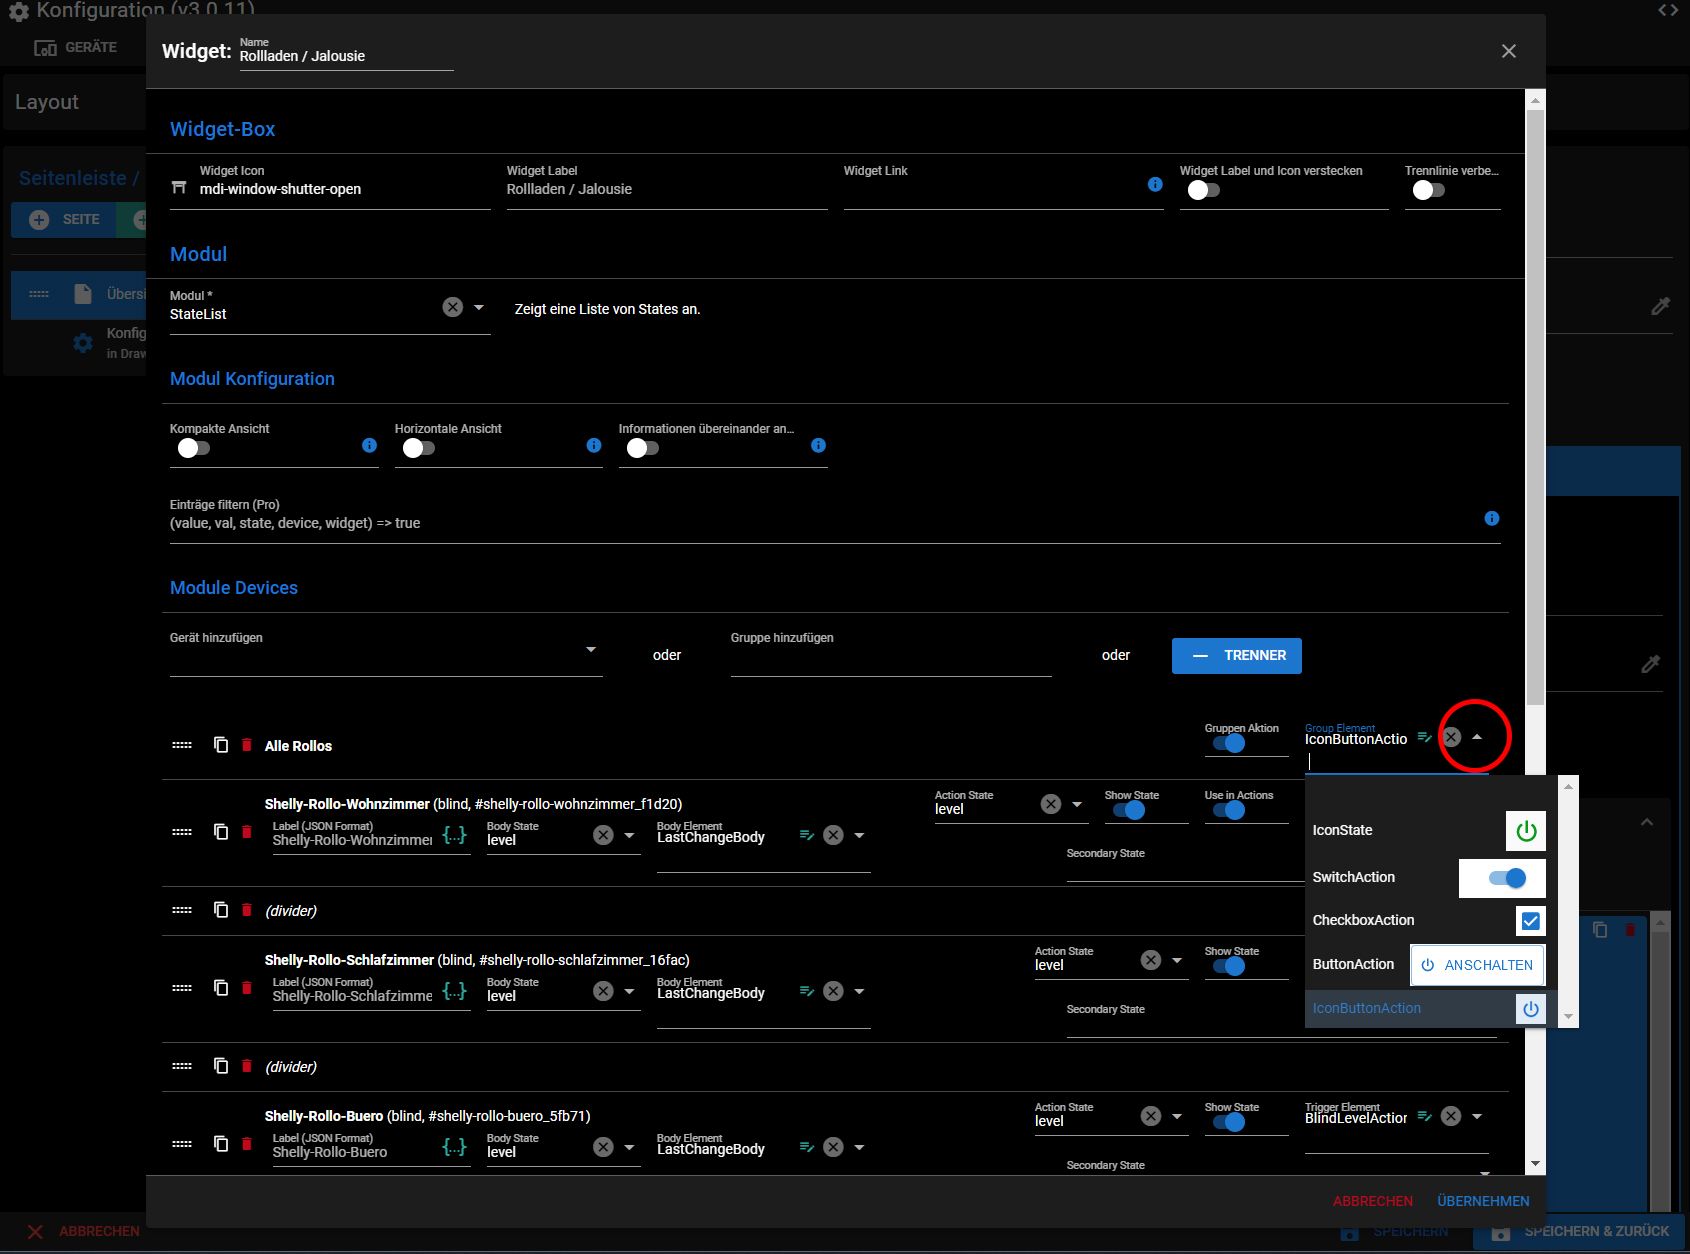Show info for Kompakte Ansicht
This screenshot has width=1690, height=1254.
(369, 445)
